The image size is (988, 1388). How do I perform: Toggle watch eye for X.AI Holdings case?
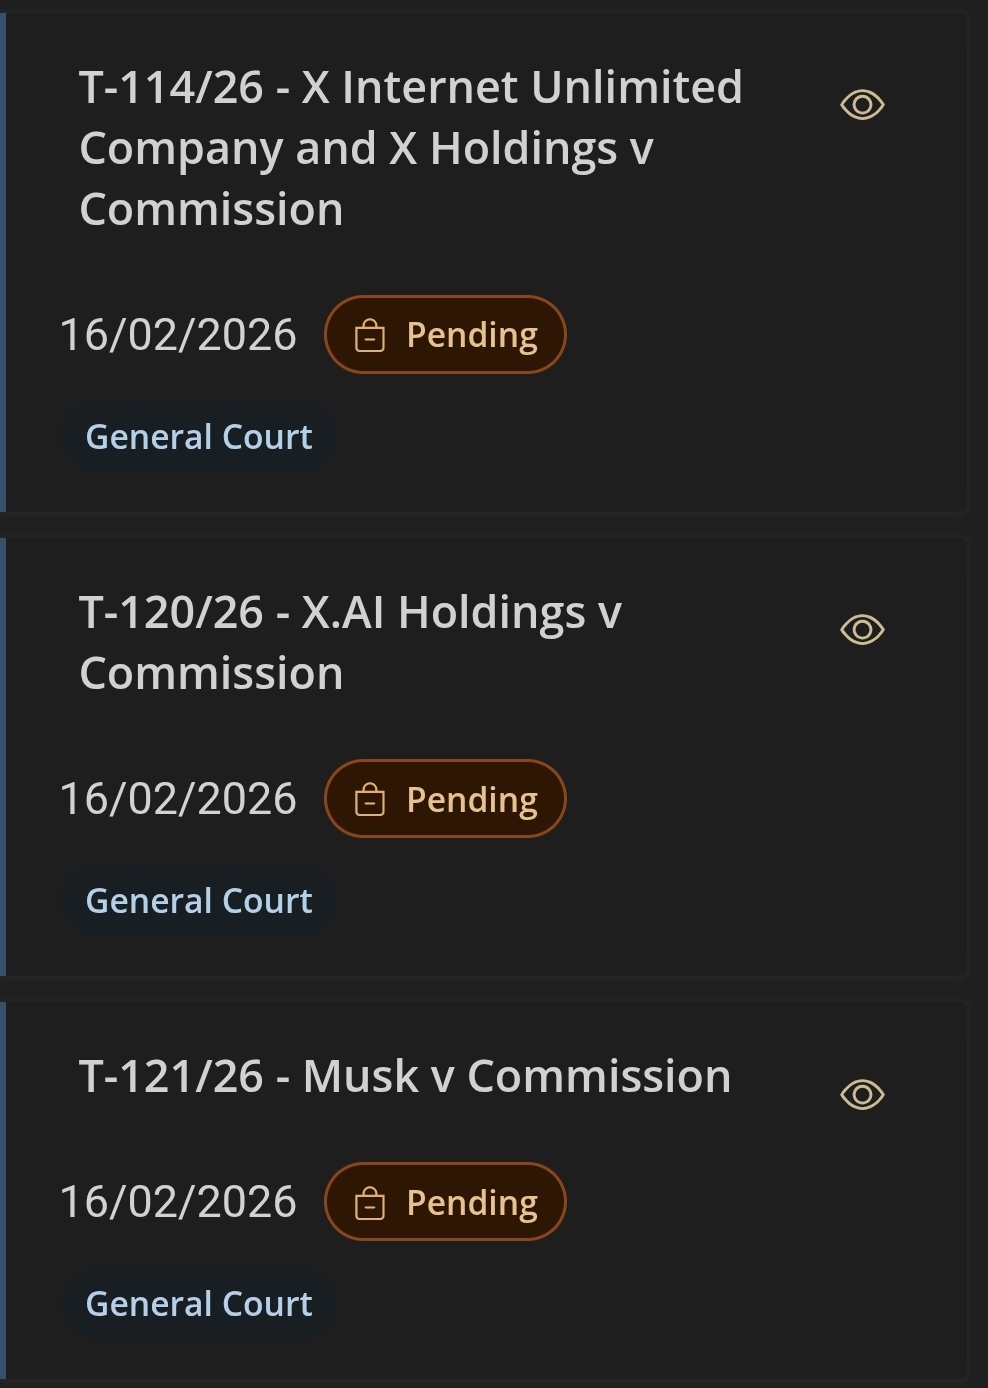click(862, 630)
